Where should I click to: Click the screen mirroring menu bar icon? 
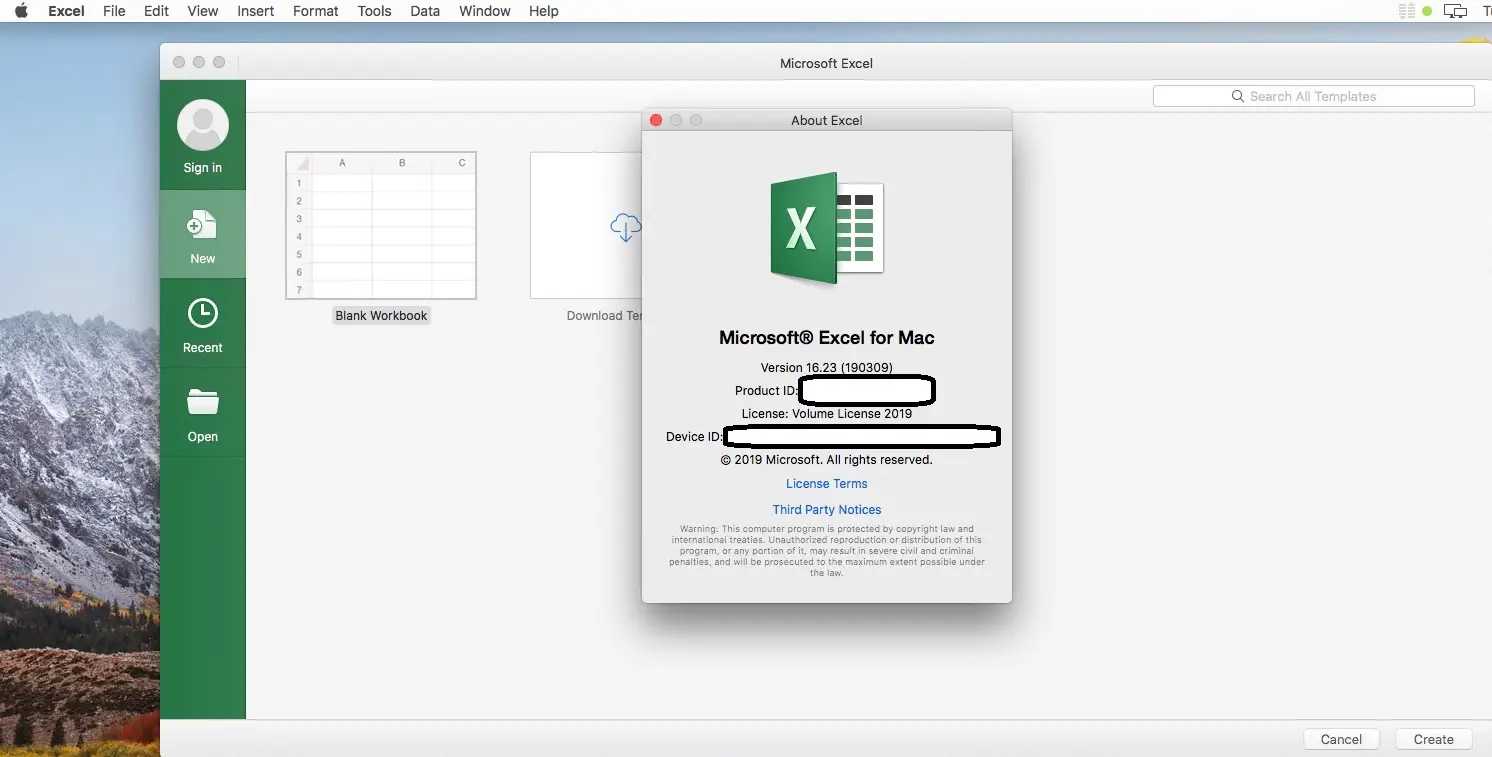coord(1455,11)
